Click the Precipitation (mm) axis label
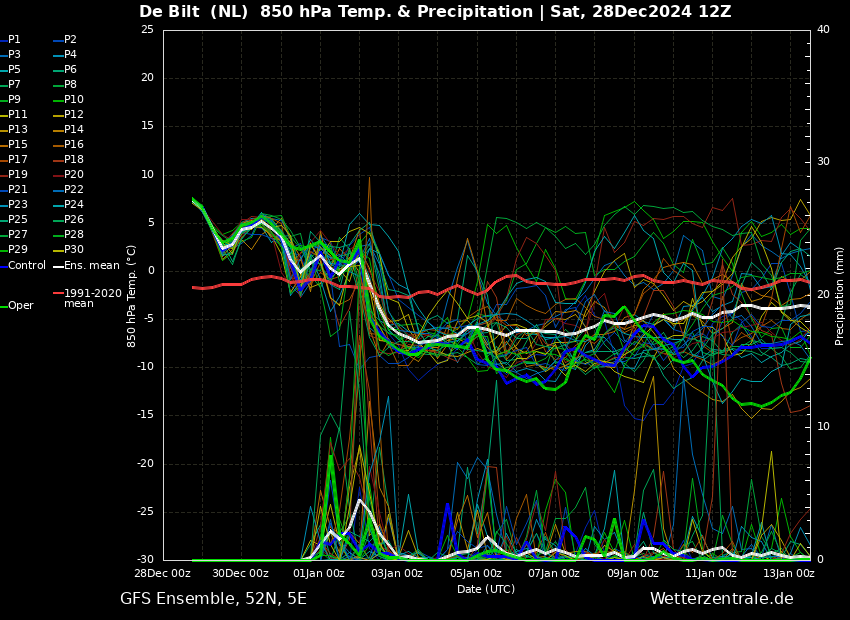 pyautogui.click(x=840, y=295)
